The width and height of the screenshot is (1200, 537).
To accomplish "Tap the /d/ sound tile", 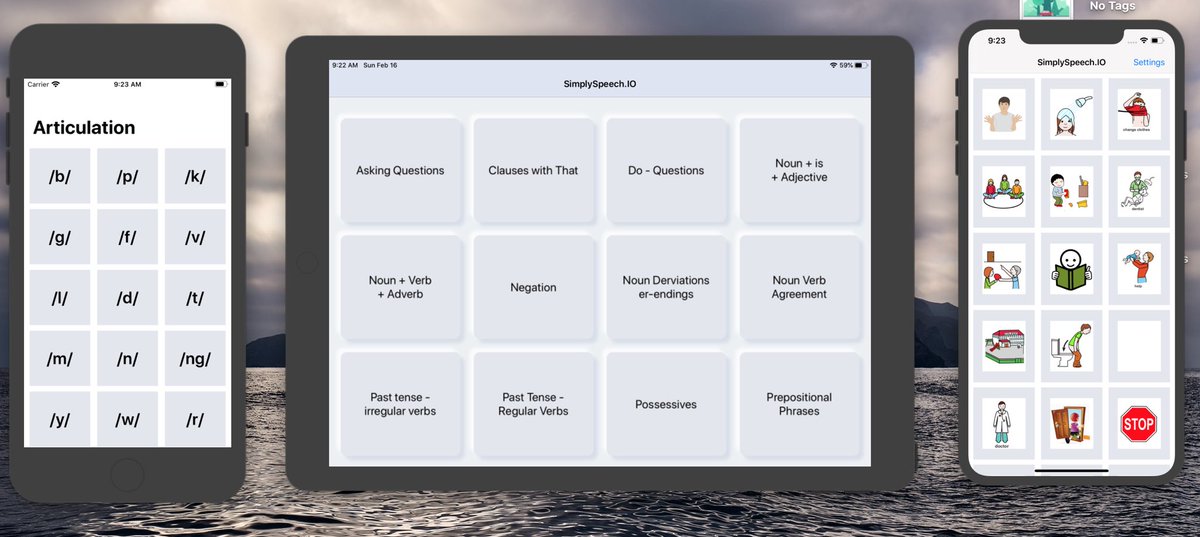I will point(127,298).
